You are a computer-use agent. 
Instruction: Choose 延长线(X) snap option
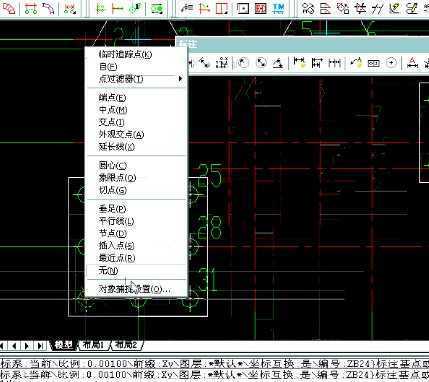coord(136,147)
